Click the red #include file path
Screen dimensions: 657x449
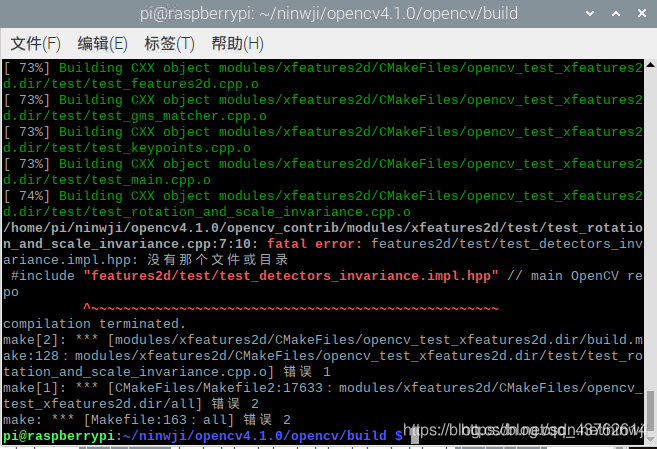pos(291,276)
